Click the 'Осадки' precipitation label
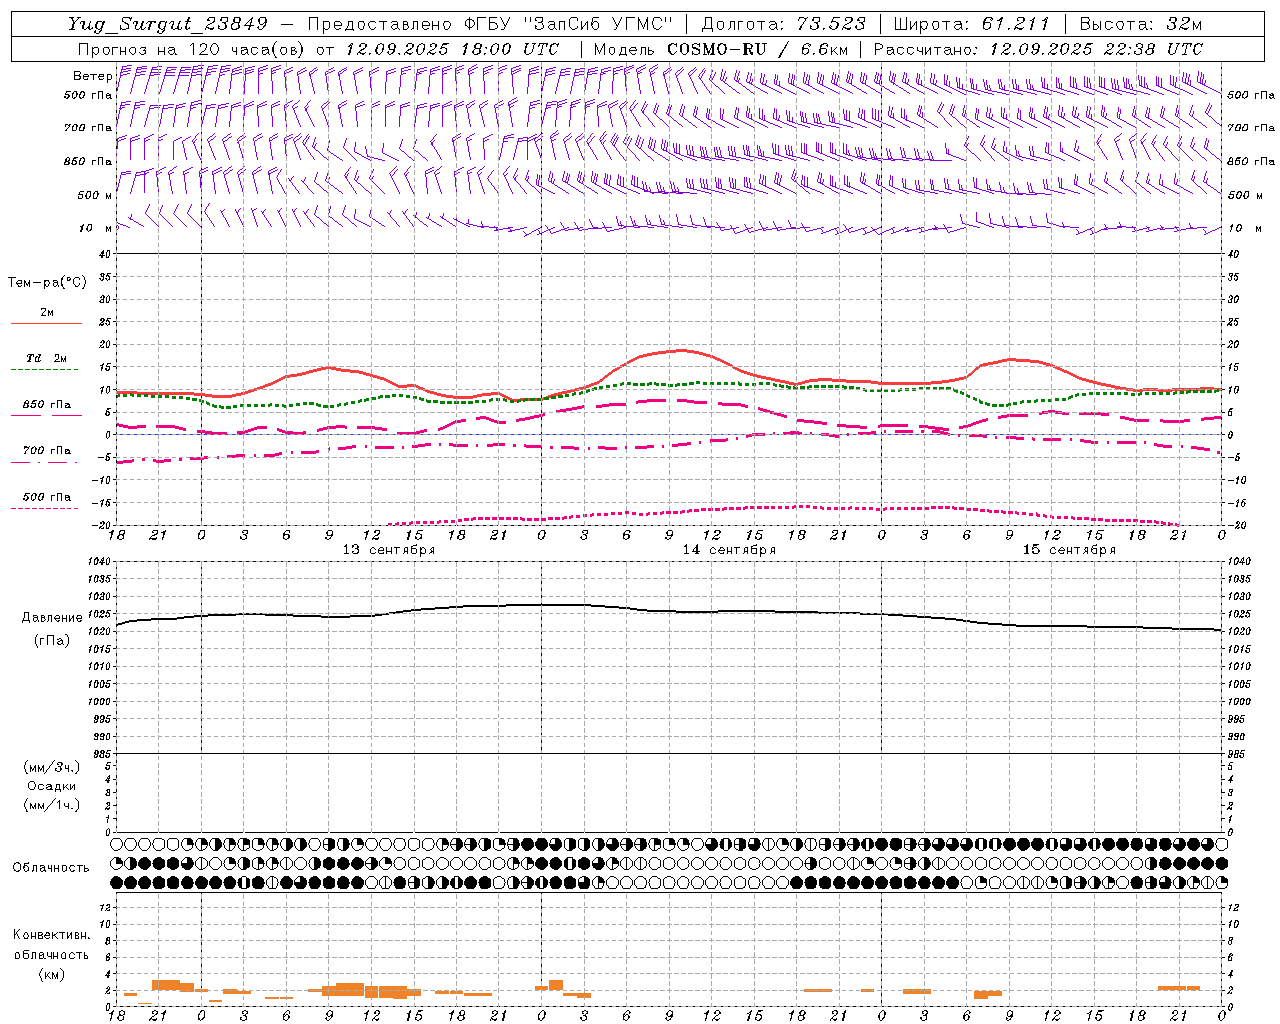1280x1024 pixels. click(x=52, y=786)
